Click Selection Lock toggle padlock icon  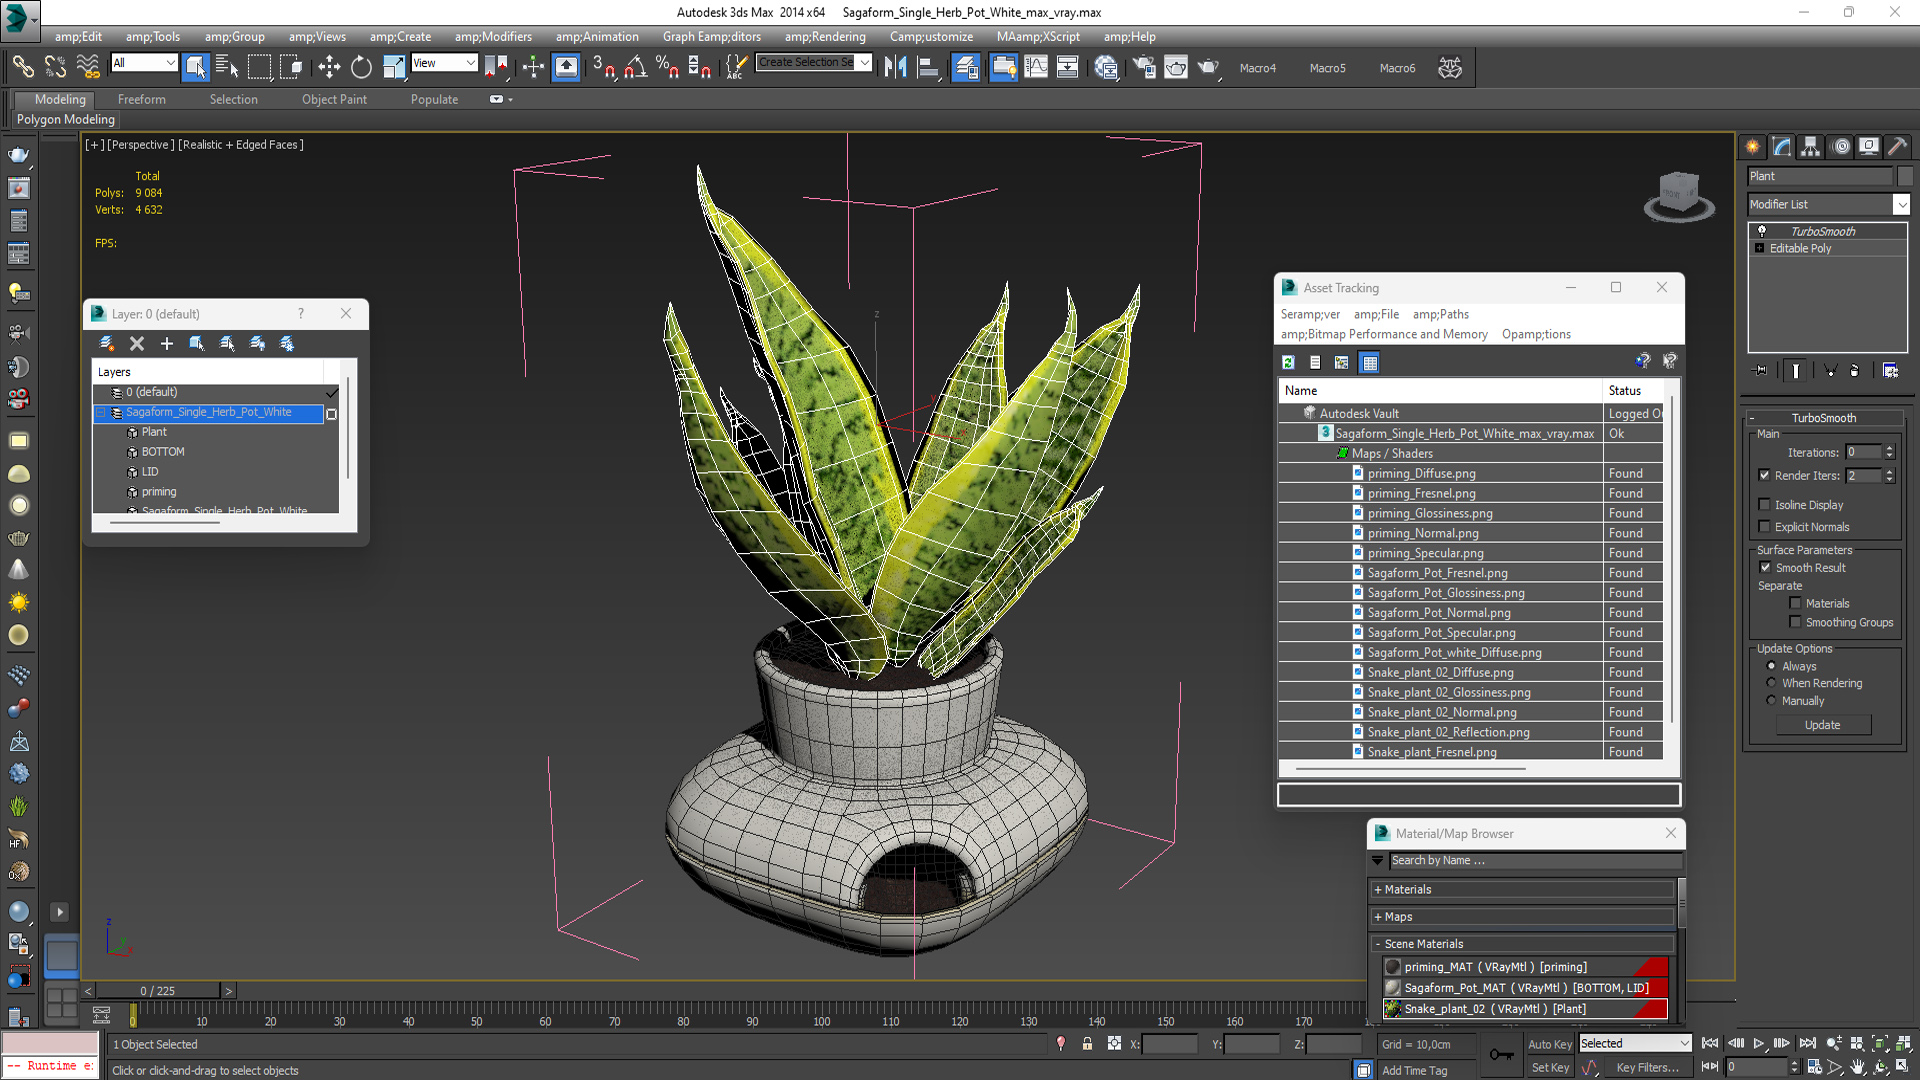pos(1087,1043)
